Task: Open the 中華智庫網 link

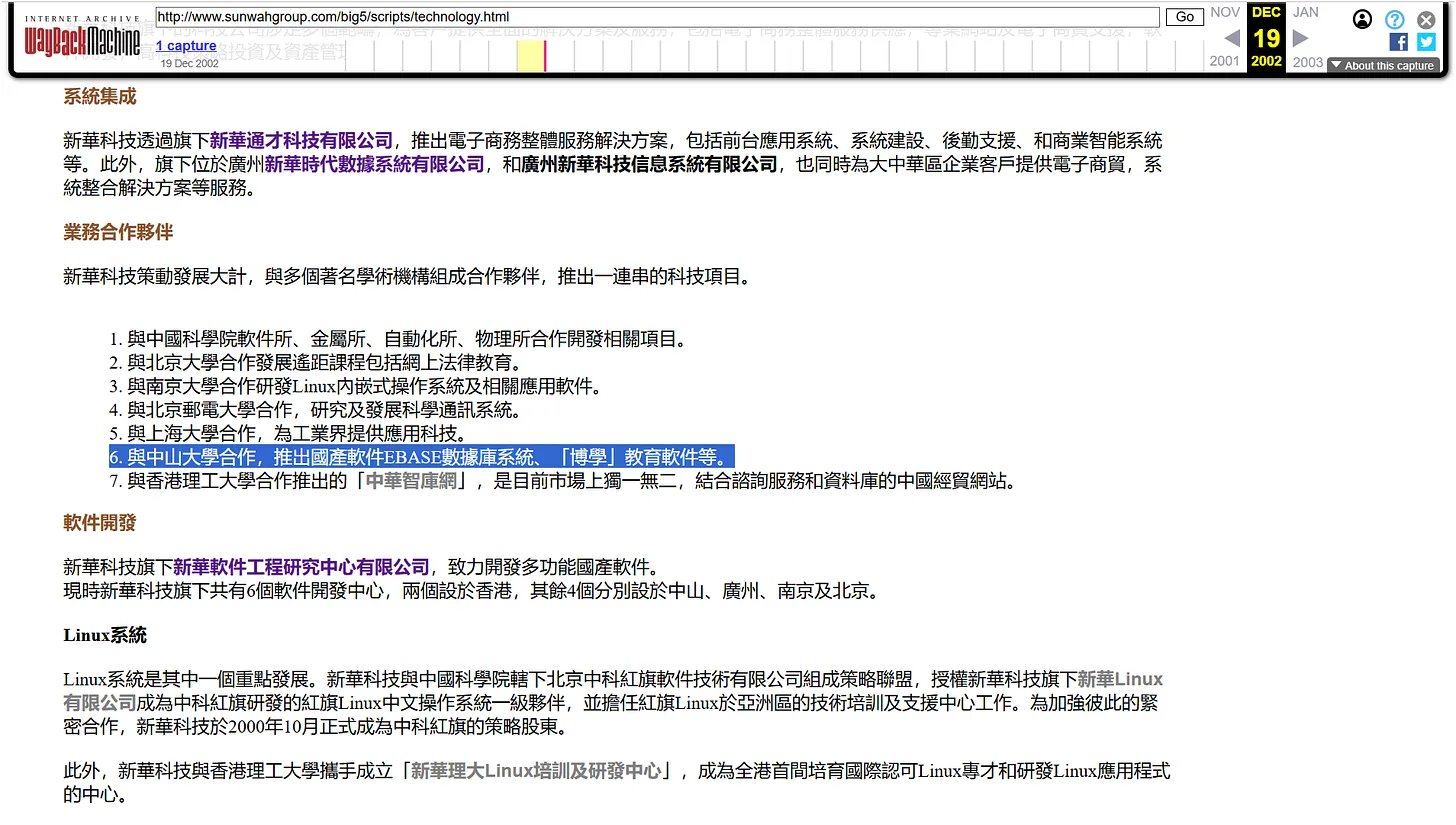Action: click(410, 481)
